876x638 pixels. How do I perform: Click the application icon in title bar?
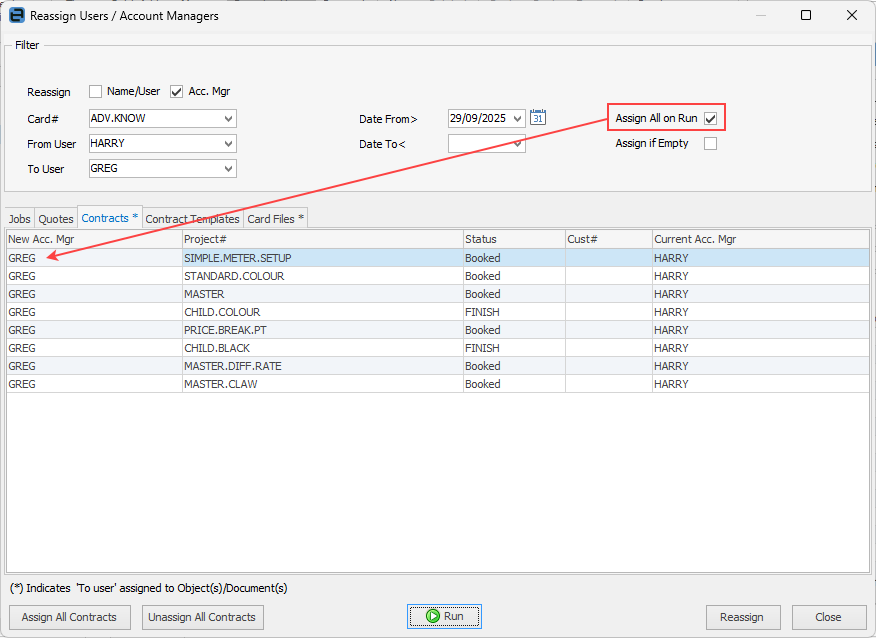tap(16, 16)
